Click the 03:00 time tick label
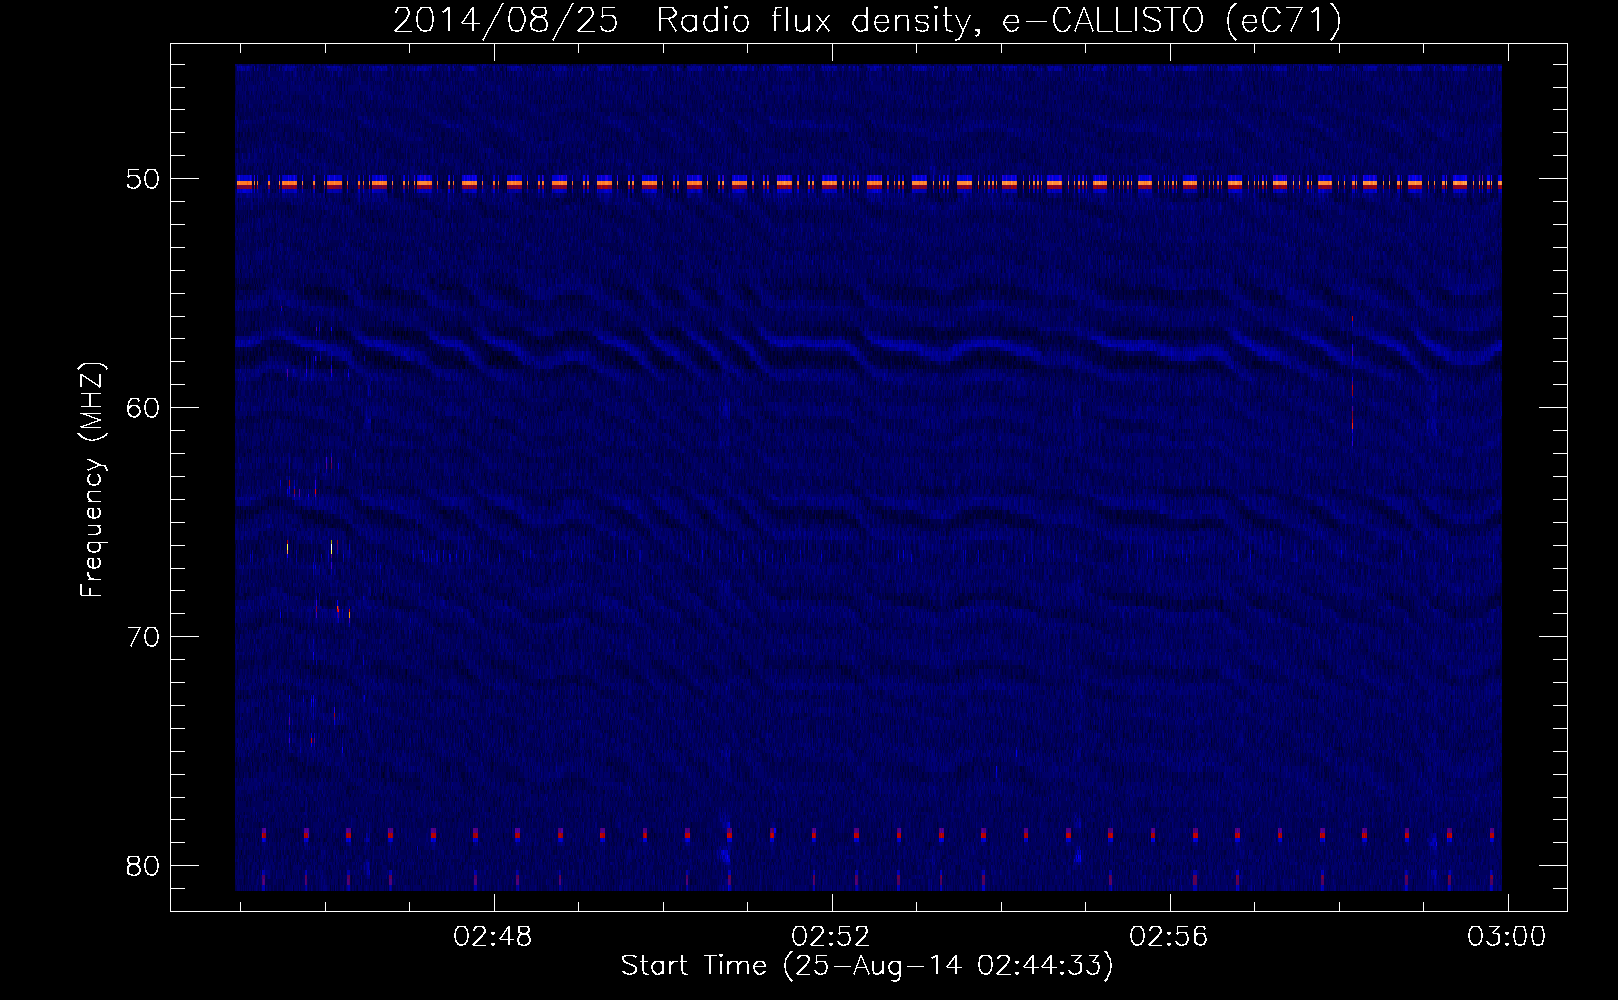 click(1506, 937)
